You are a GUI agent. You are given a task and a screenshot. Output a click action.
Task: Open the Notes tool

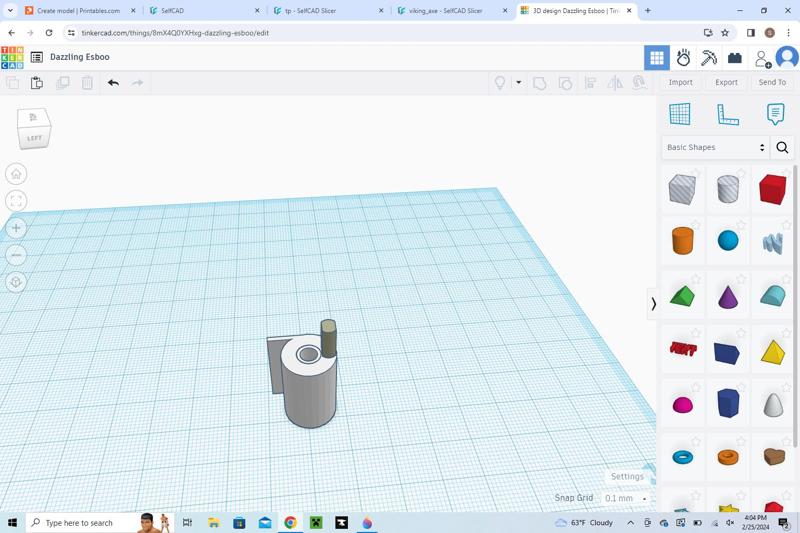[775, 114]
